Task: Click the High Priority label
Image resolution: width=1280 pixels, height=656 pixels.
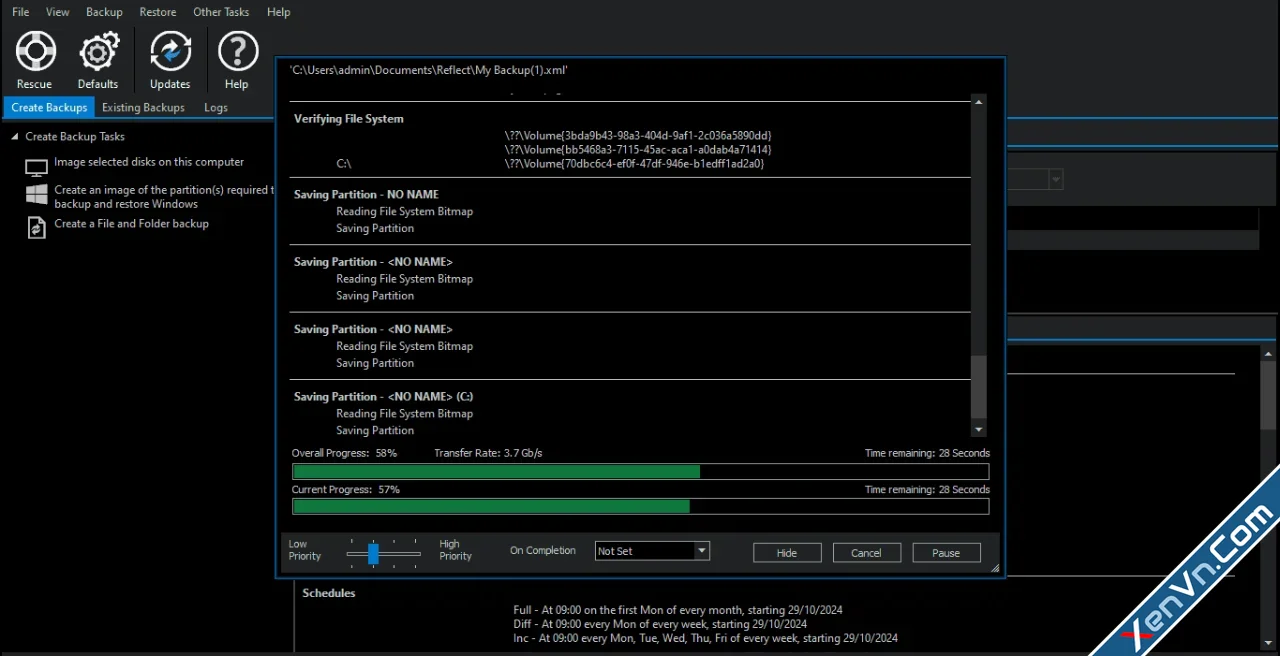Action: point(455,550)
